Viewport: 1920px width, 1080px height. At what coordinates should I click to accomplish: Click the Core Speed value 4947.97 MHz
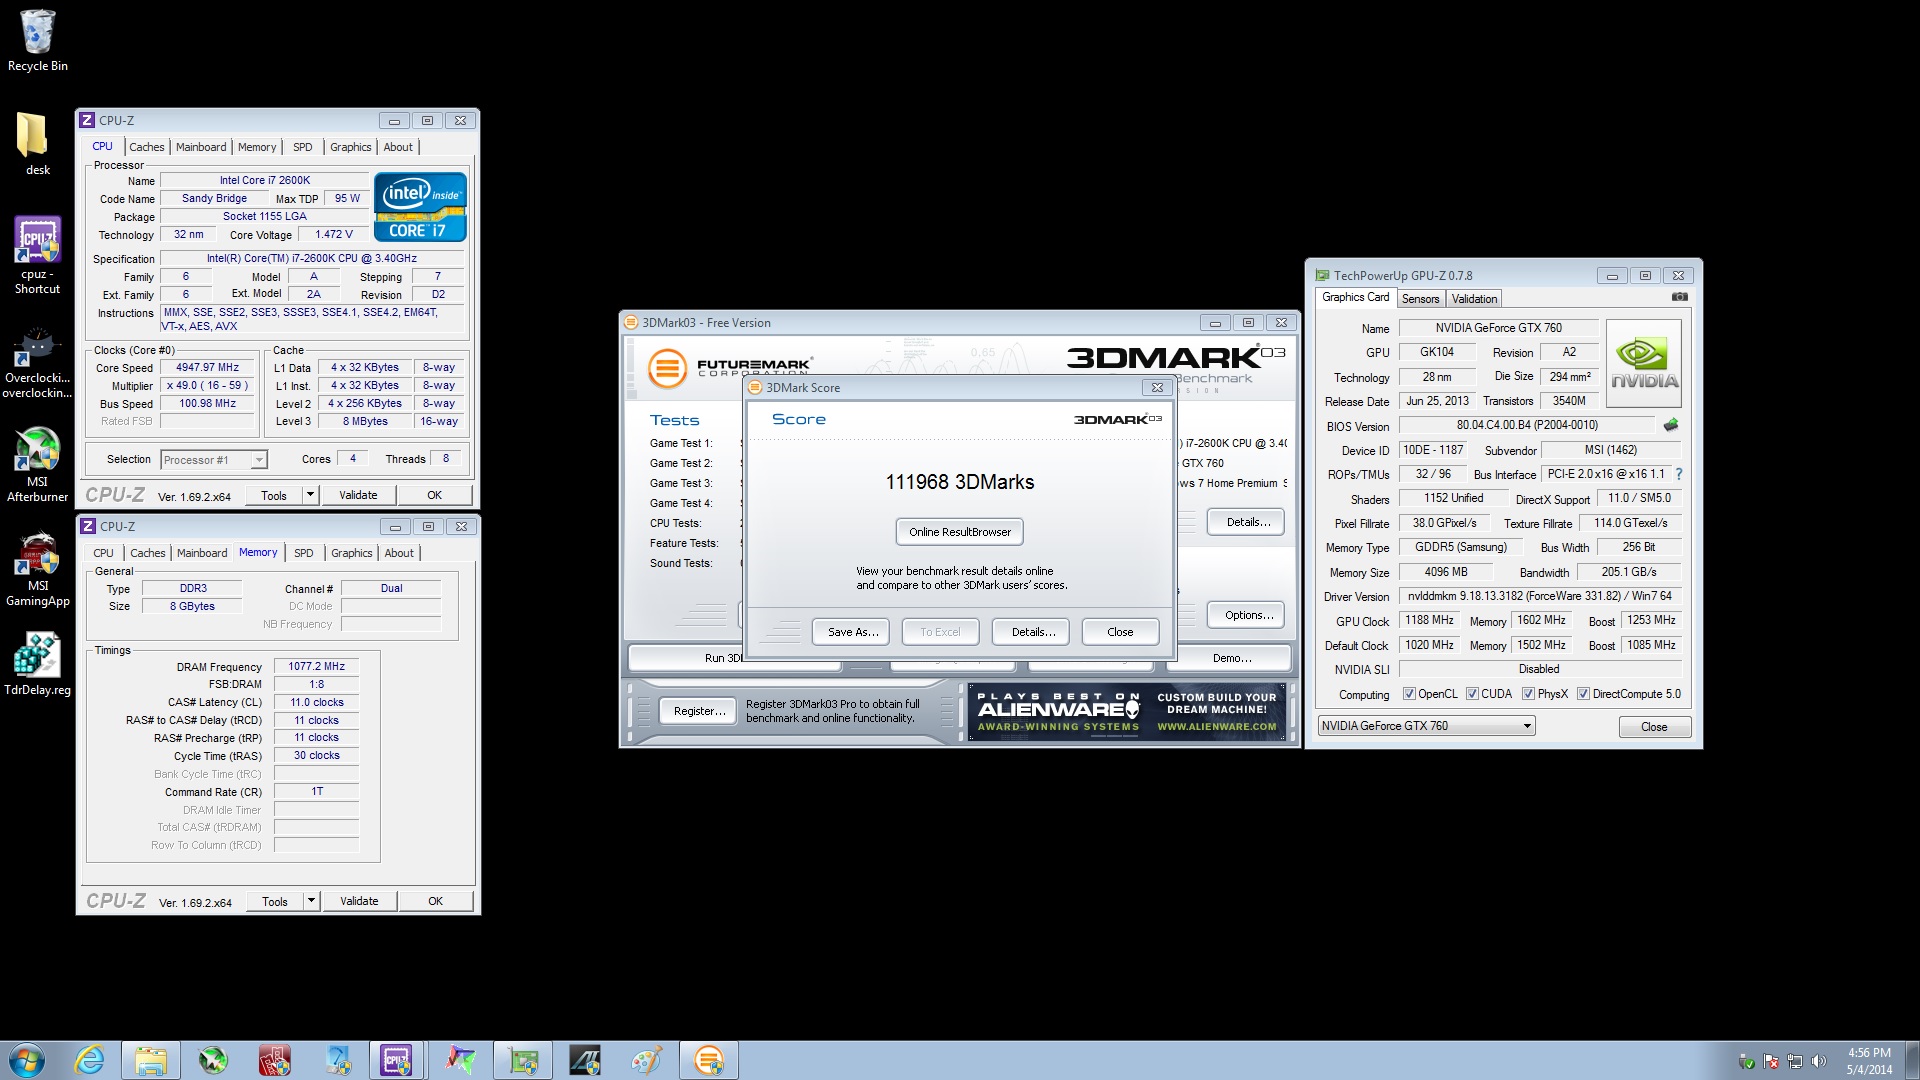tap(208, 367)
